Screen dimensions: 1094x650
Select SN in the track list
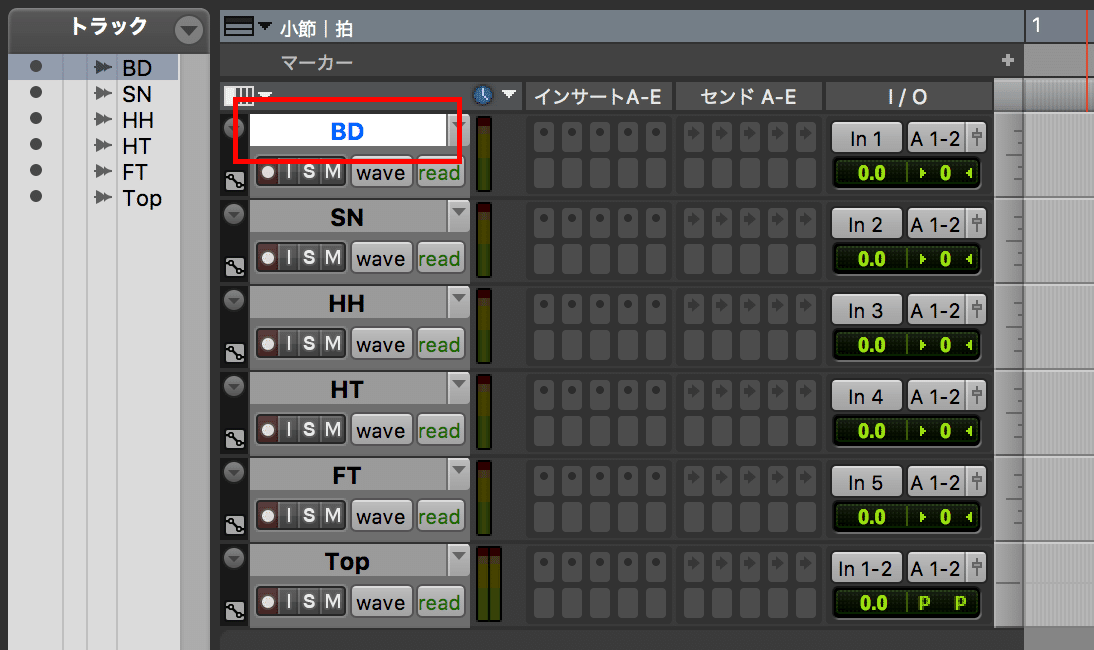pos(137,94)
